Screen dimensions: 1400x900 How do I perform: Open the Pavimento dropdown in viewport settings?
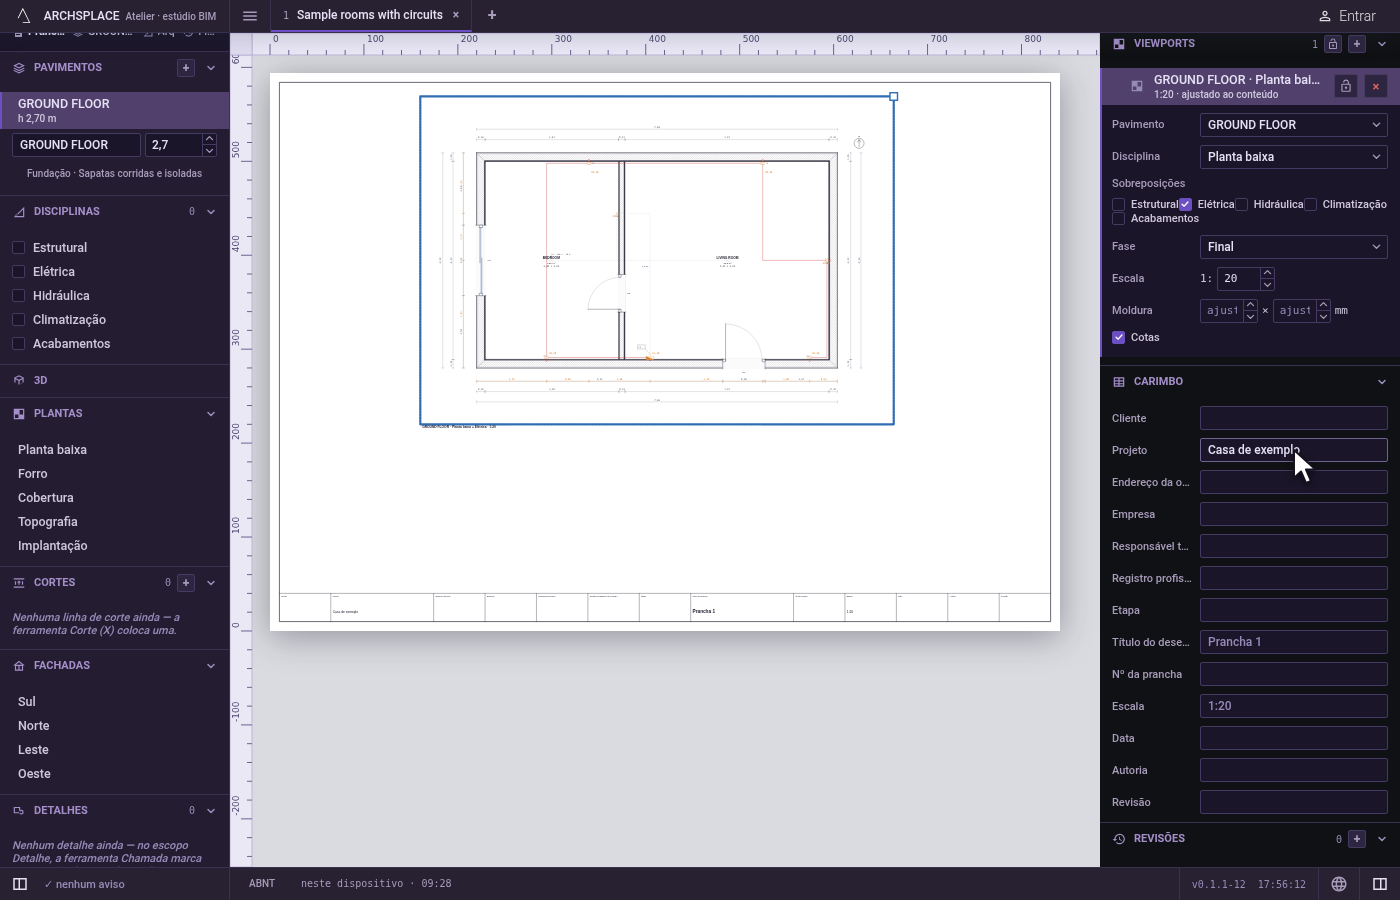coord(1294,125)
